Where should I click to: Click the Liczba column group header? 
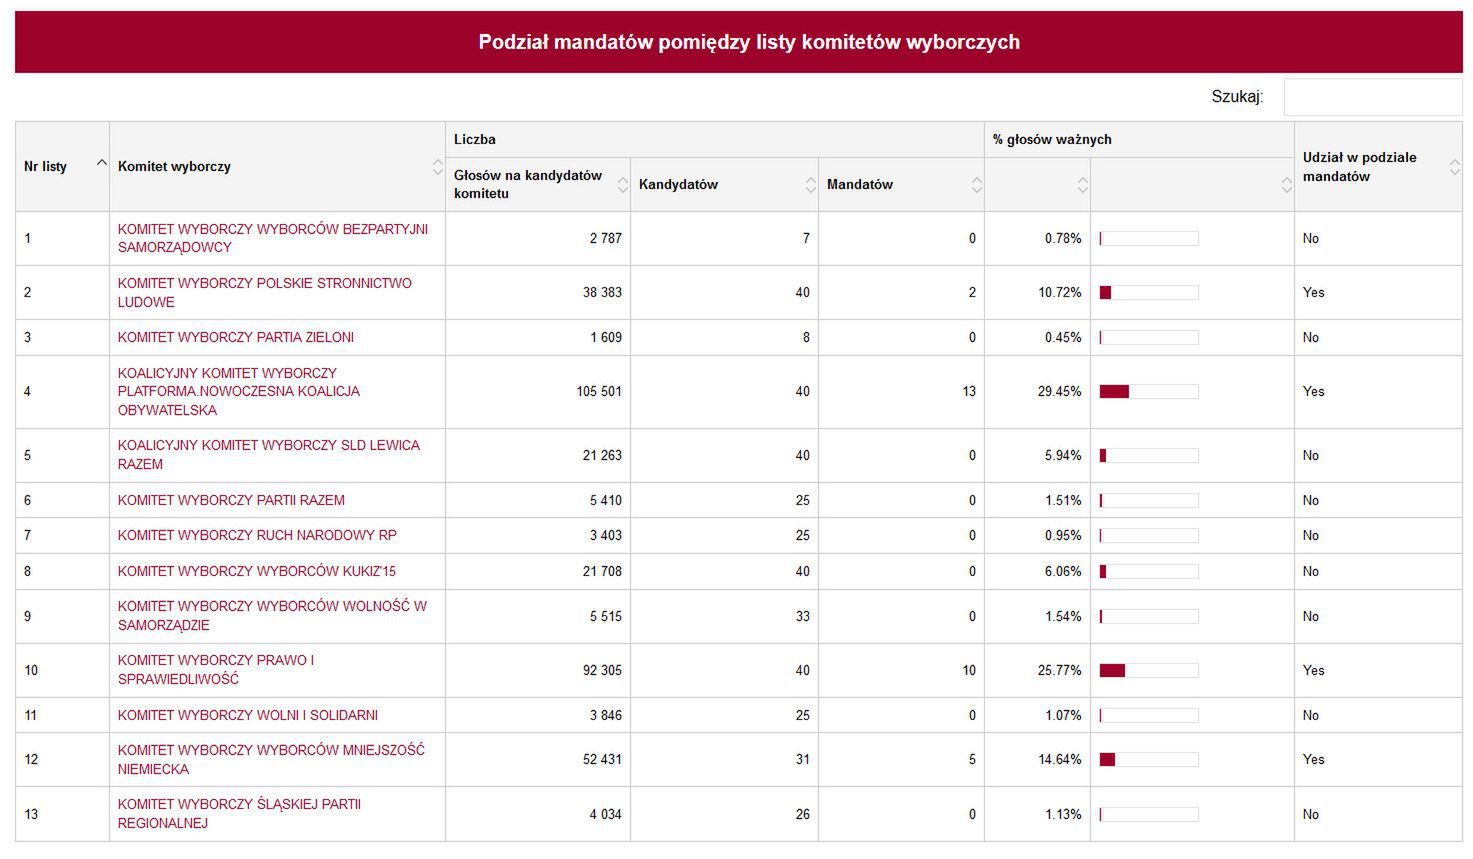(475, 139)
